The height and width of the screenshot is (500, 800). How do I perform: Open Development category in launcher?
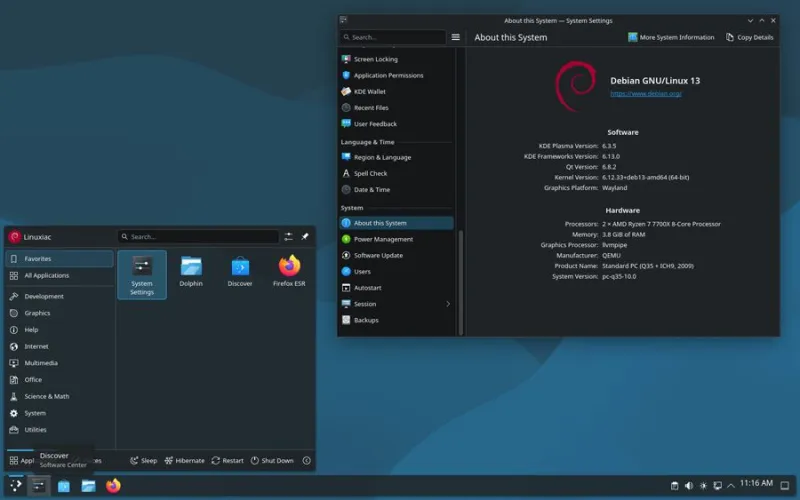pos(59,296)
